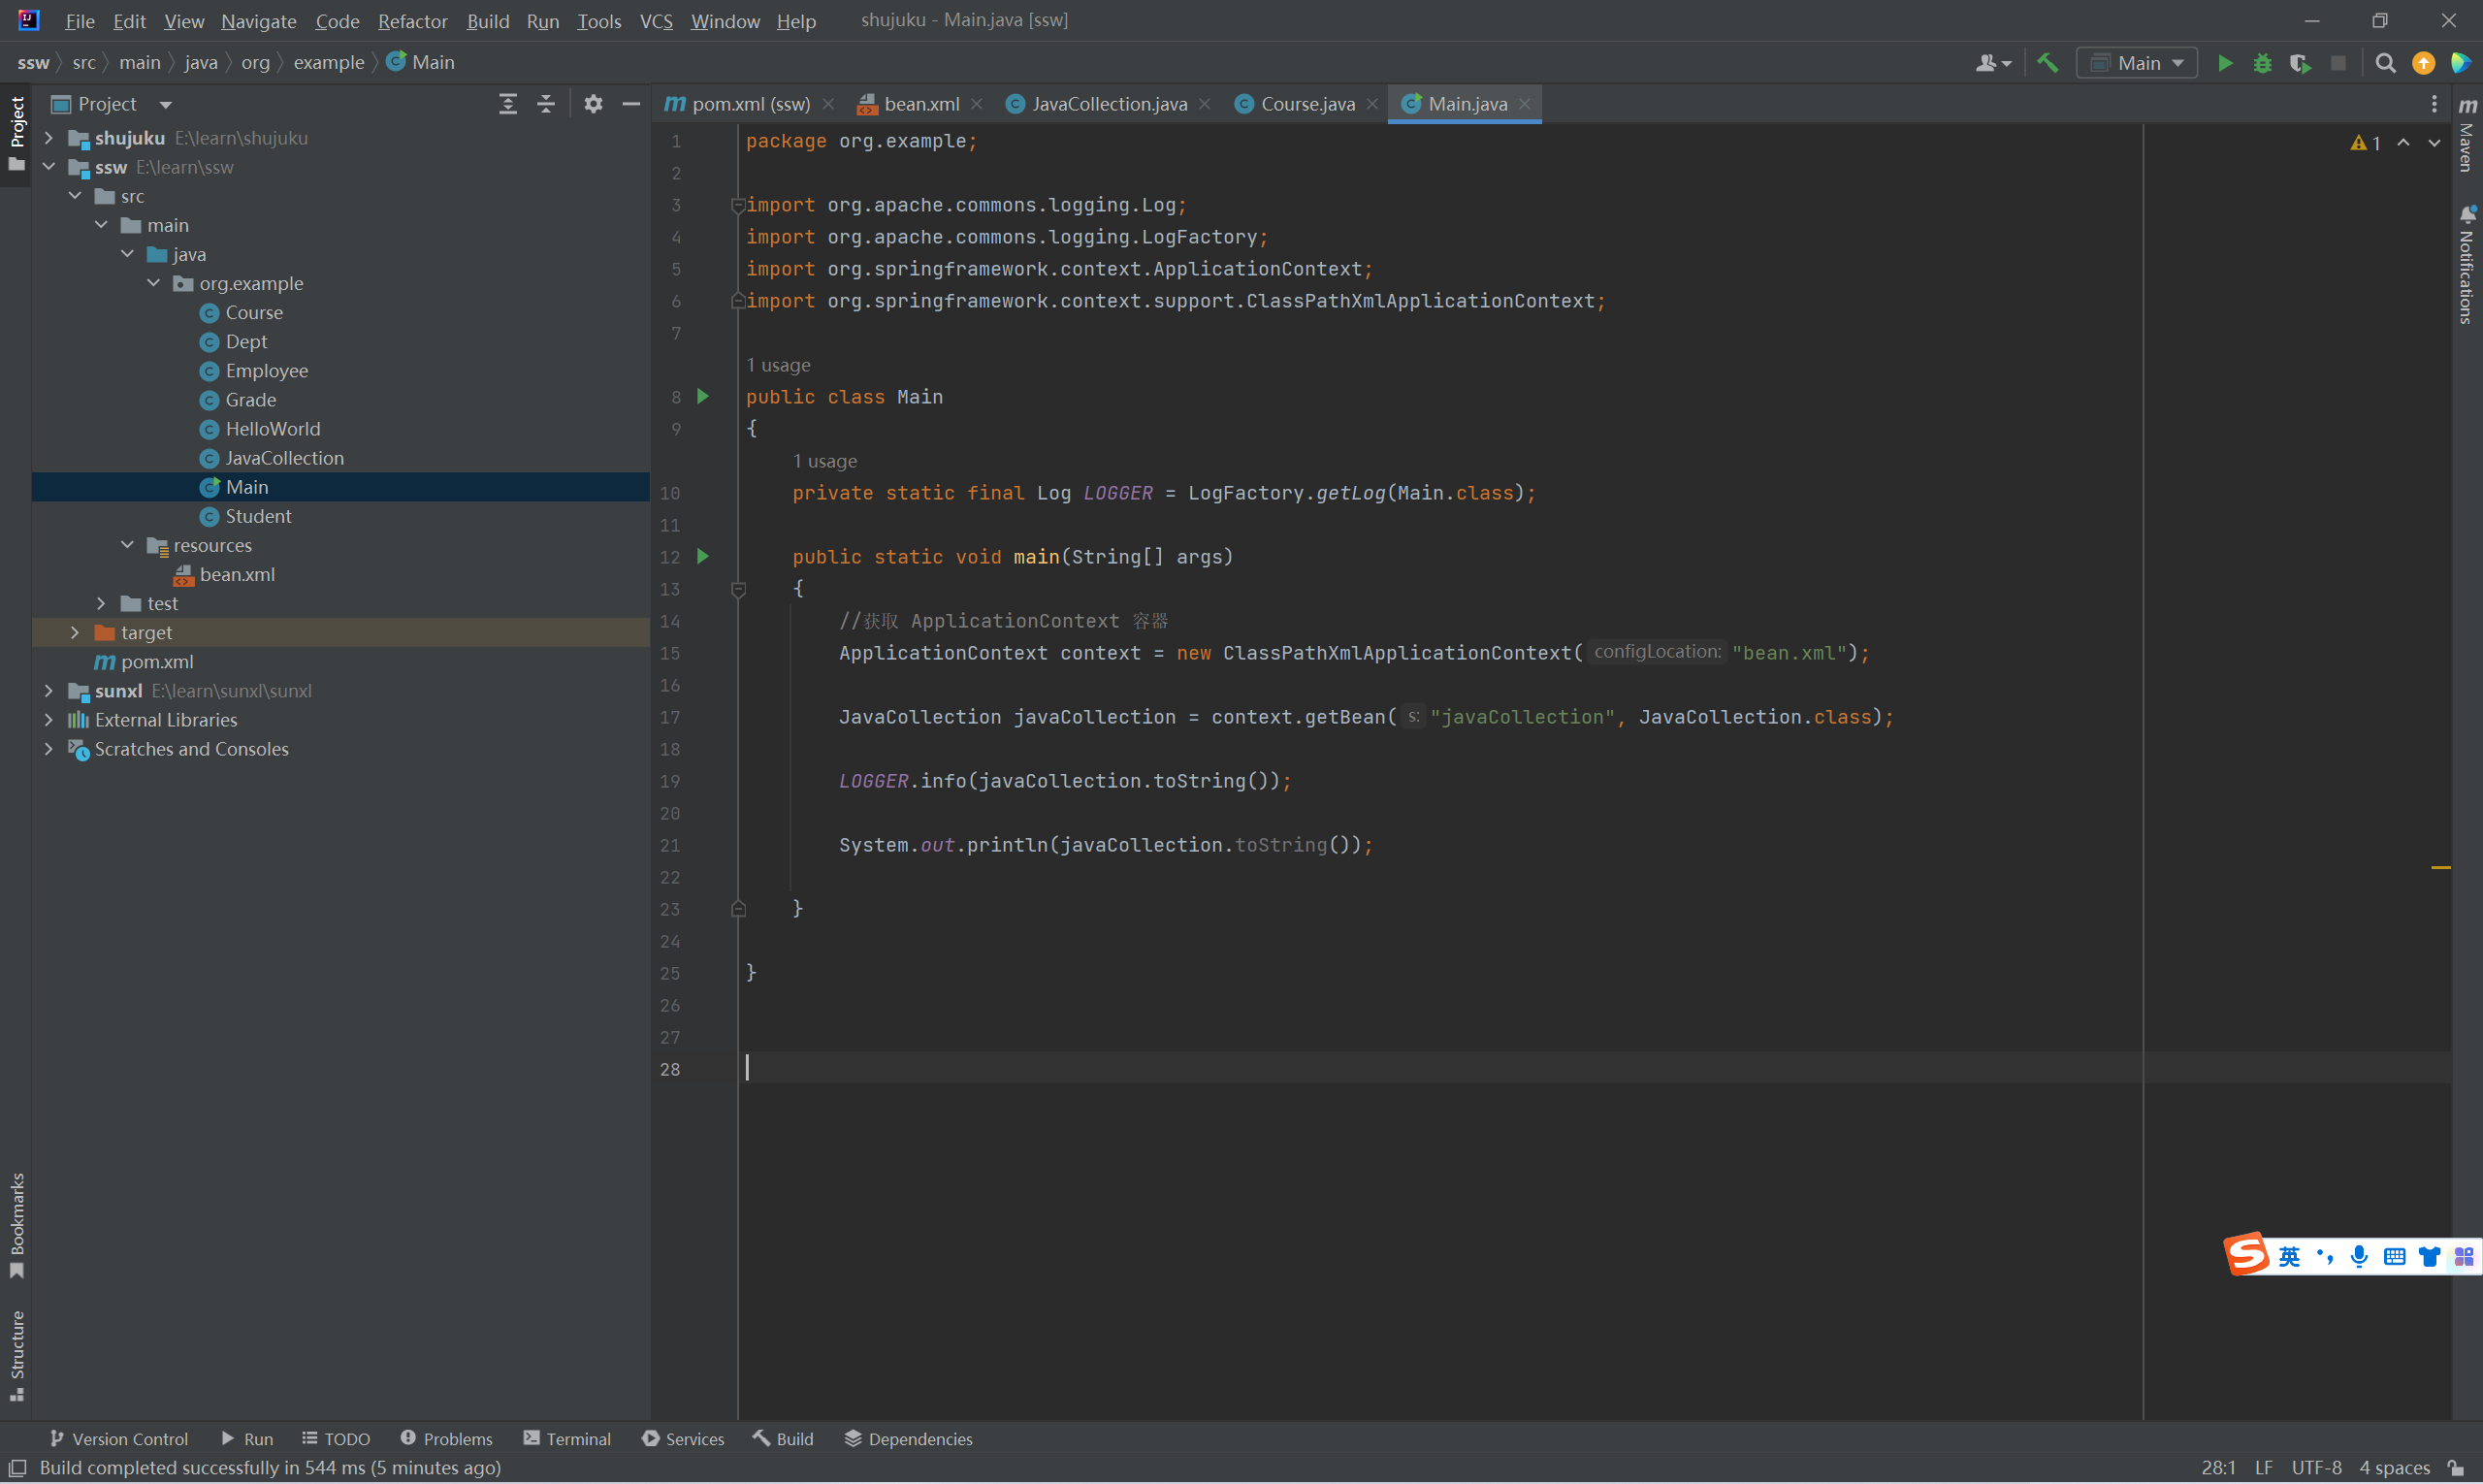
Task: Click the Build project hammer icon
Action: [x=2047, y=63]
